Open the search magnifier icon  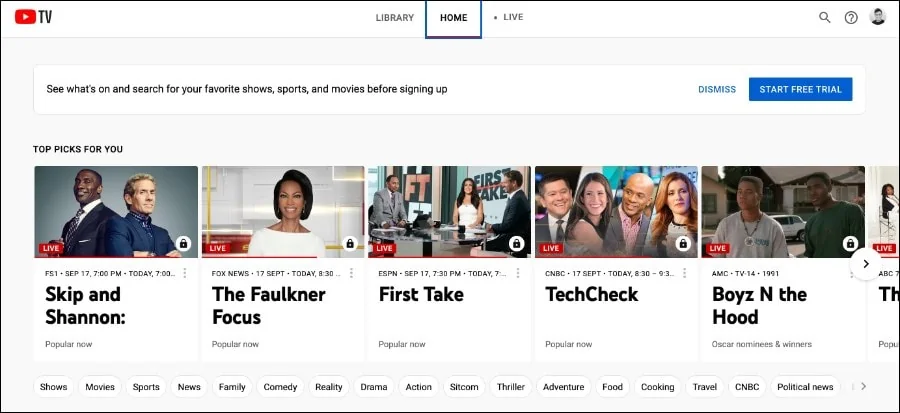pos(825,17)
